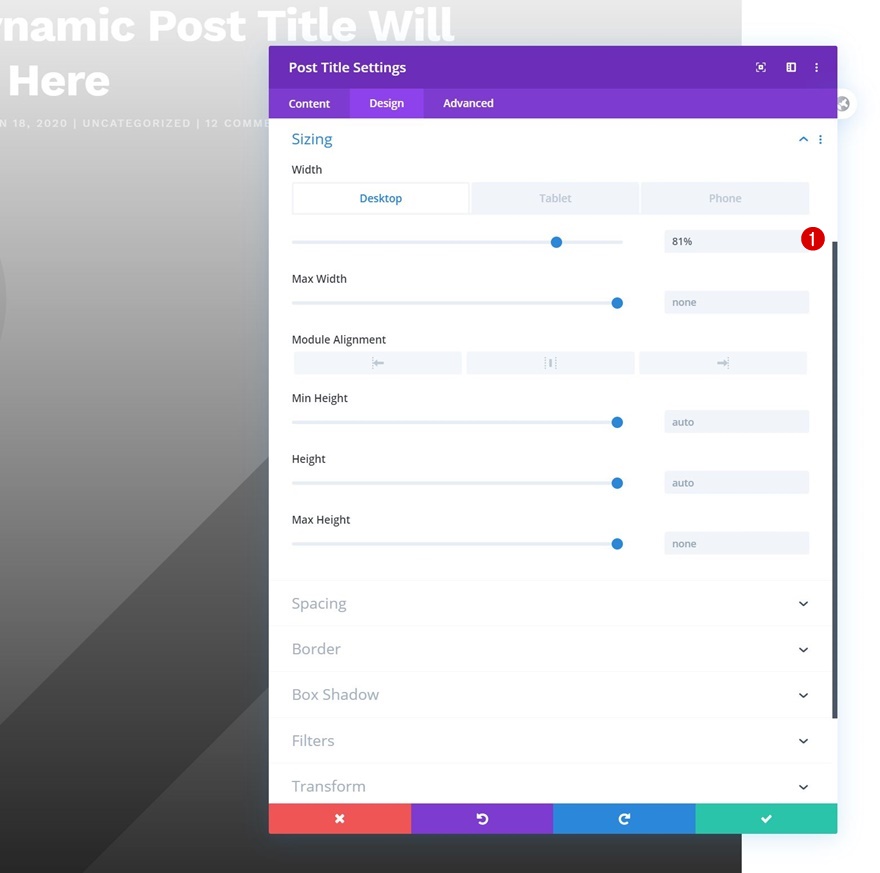Click the Max Height value field
The height and width of the screenshot is (873, 880).
(736, 543)
